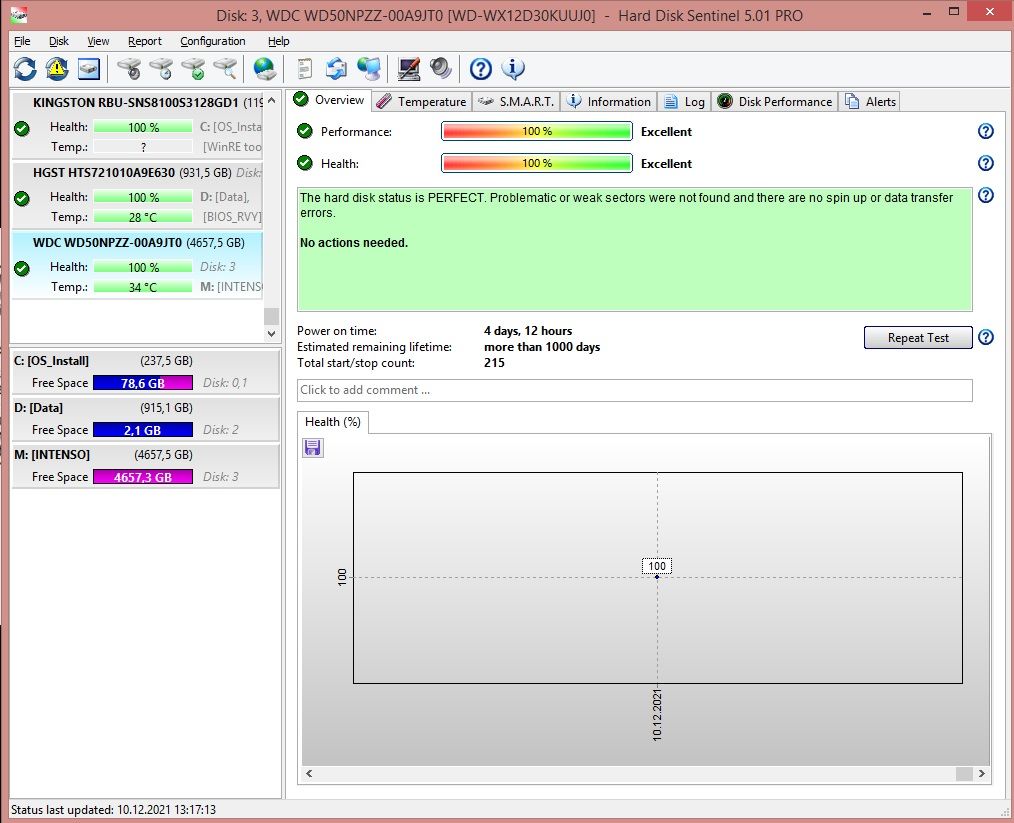The height and width of the screenshot is (823, 1014).
Task: Click the green check icon next to Health label
Action: pos(305,163)
